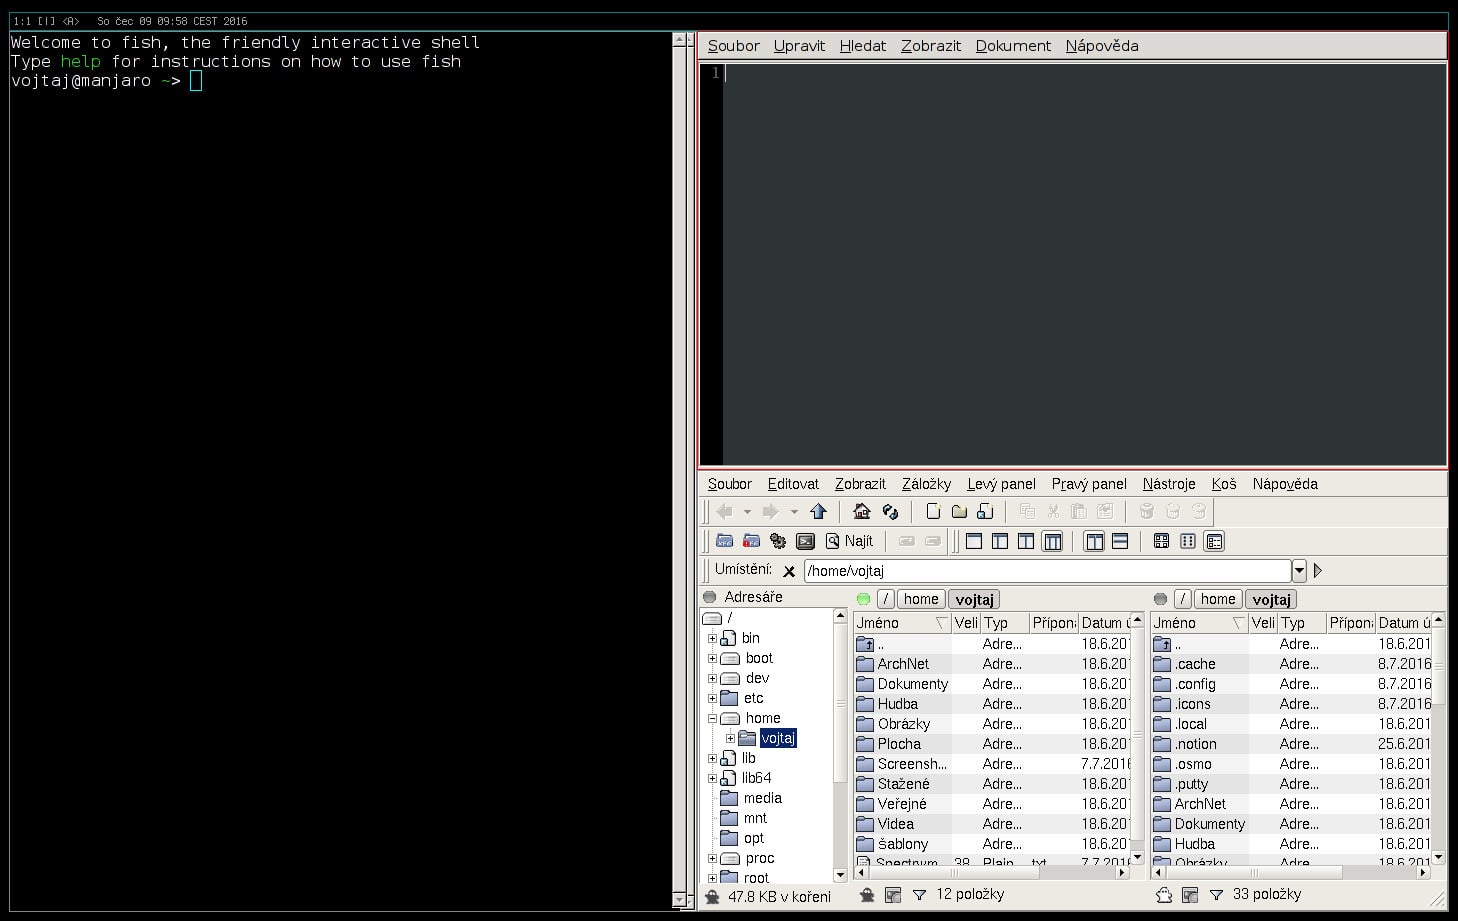
Task: Toggle thumbnails in the 33 položky panel
Action: [x=1190, y=895]
